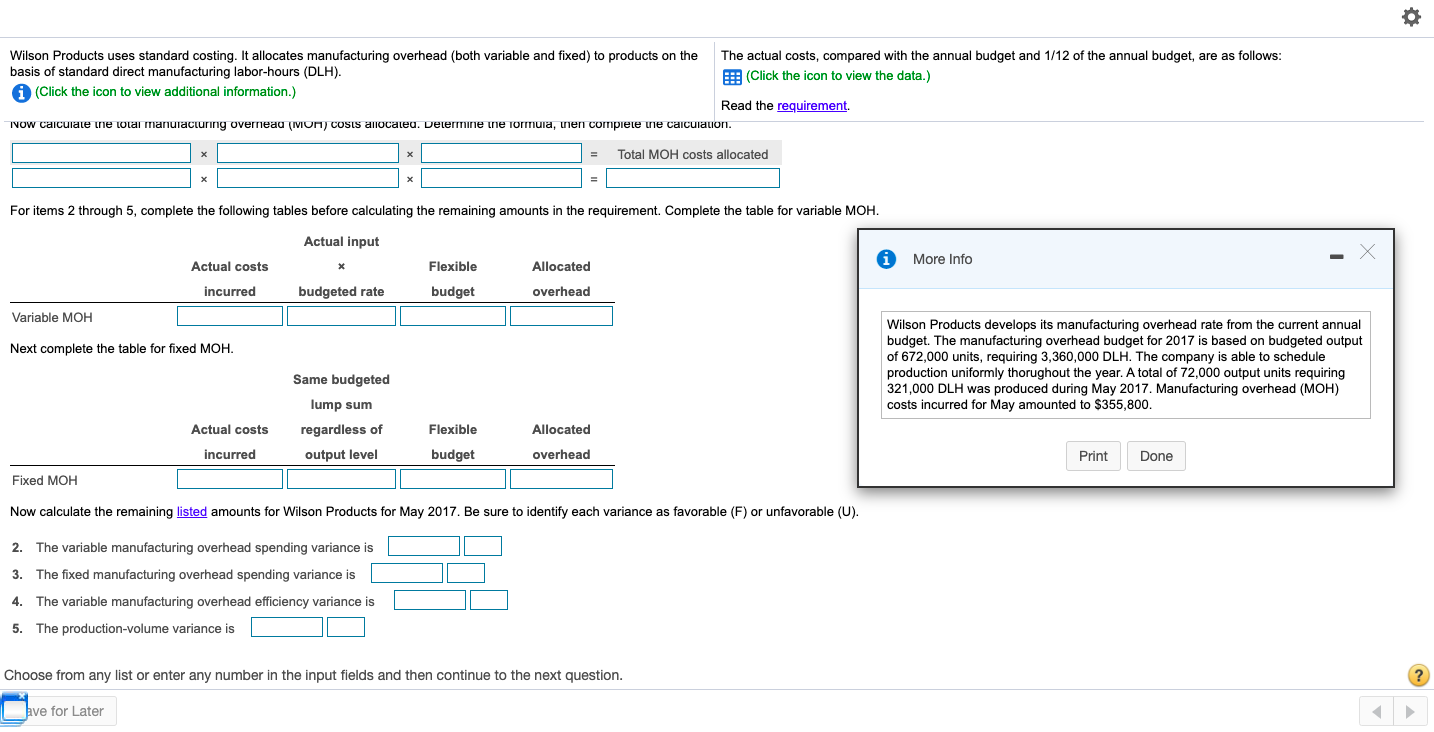This screenshot has height=732, width=1434.
Task: Minimize the More Info dialog
Action: (x=1336, y=259)
